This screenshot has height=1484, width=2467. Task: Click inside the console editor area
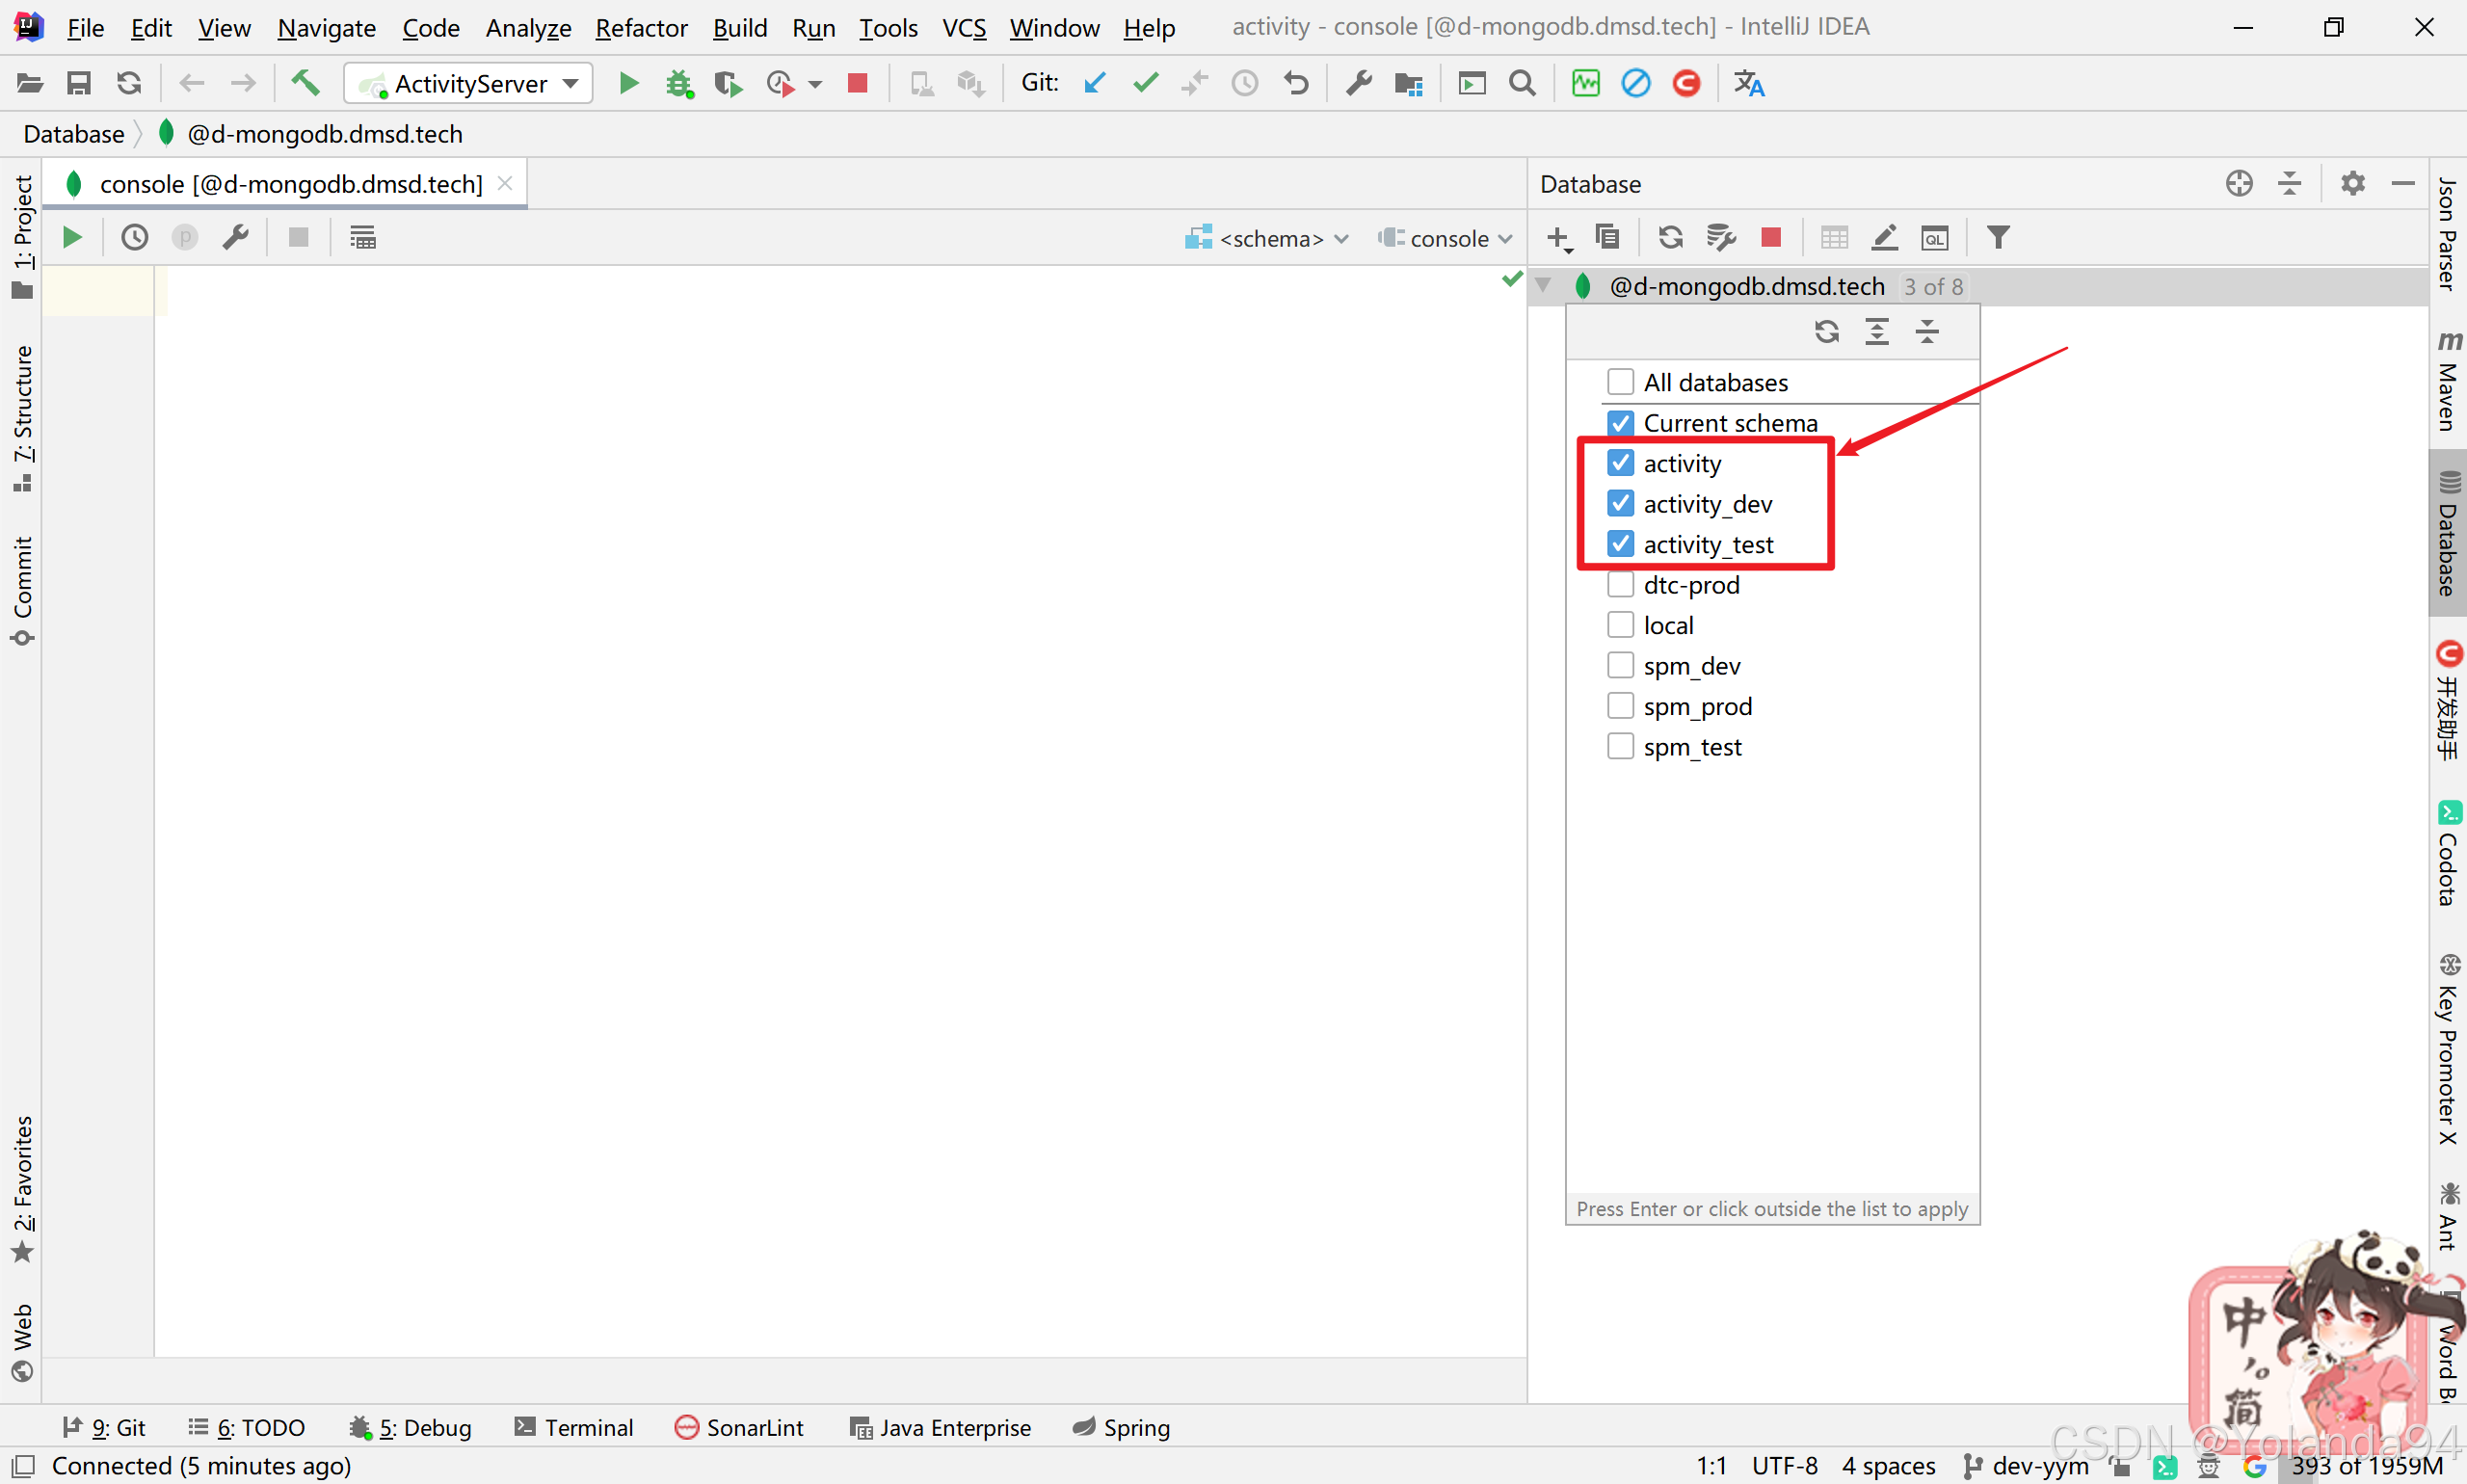pos(800,700)
